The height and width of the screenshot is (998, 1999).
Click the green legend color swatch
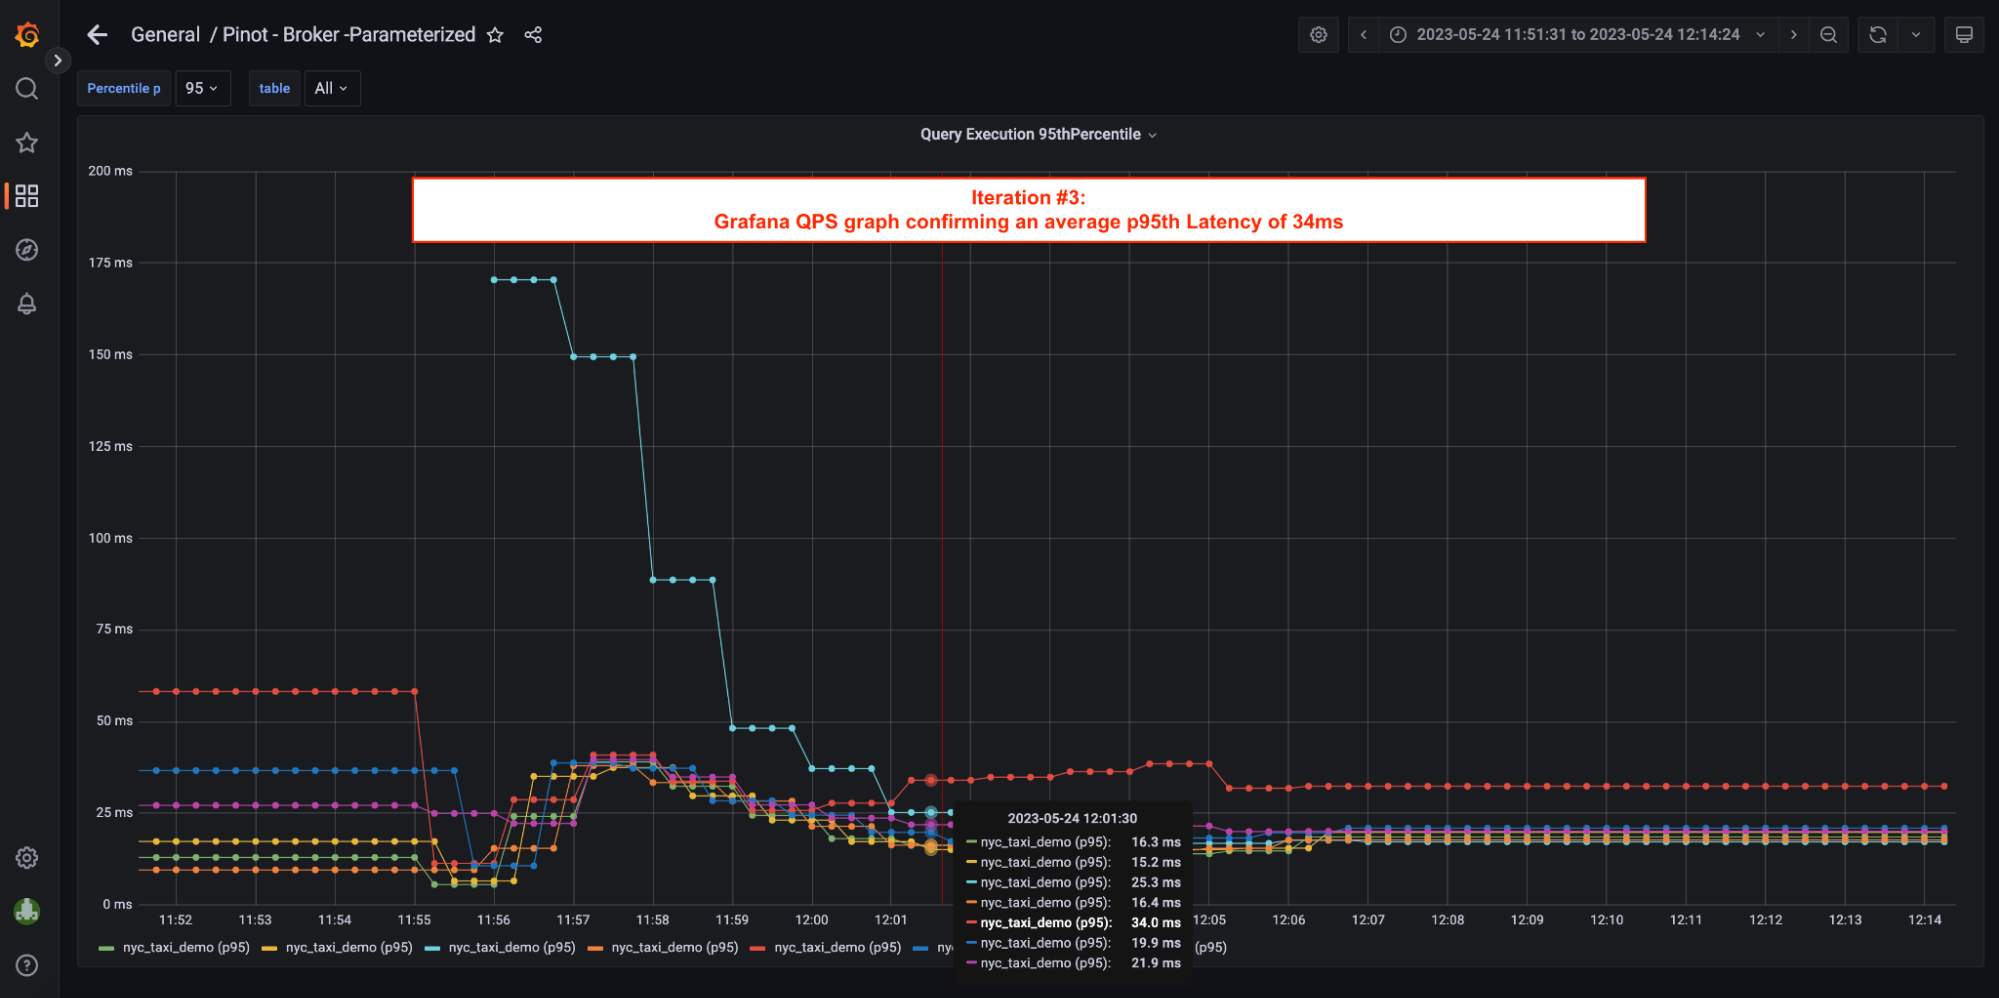pos(107,948)
